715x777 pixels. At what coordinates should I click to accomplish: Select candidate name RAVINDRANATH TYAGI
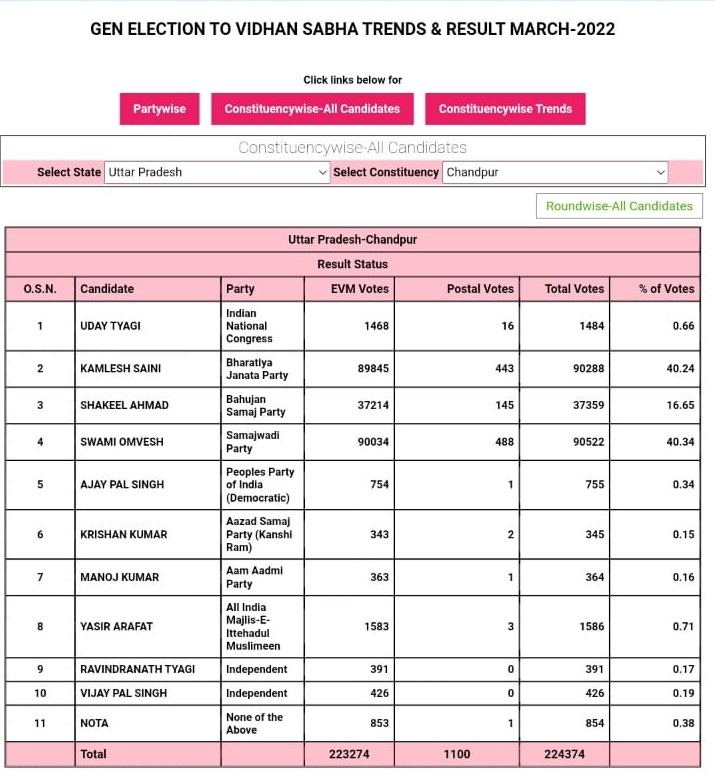point(138,669)
